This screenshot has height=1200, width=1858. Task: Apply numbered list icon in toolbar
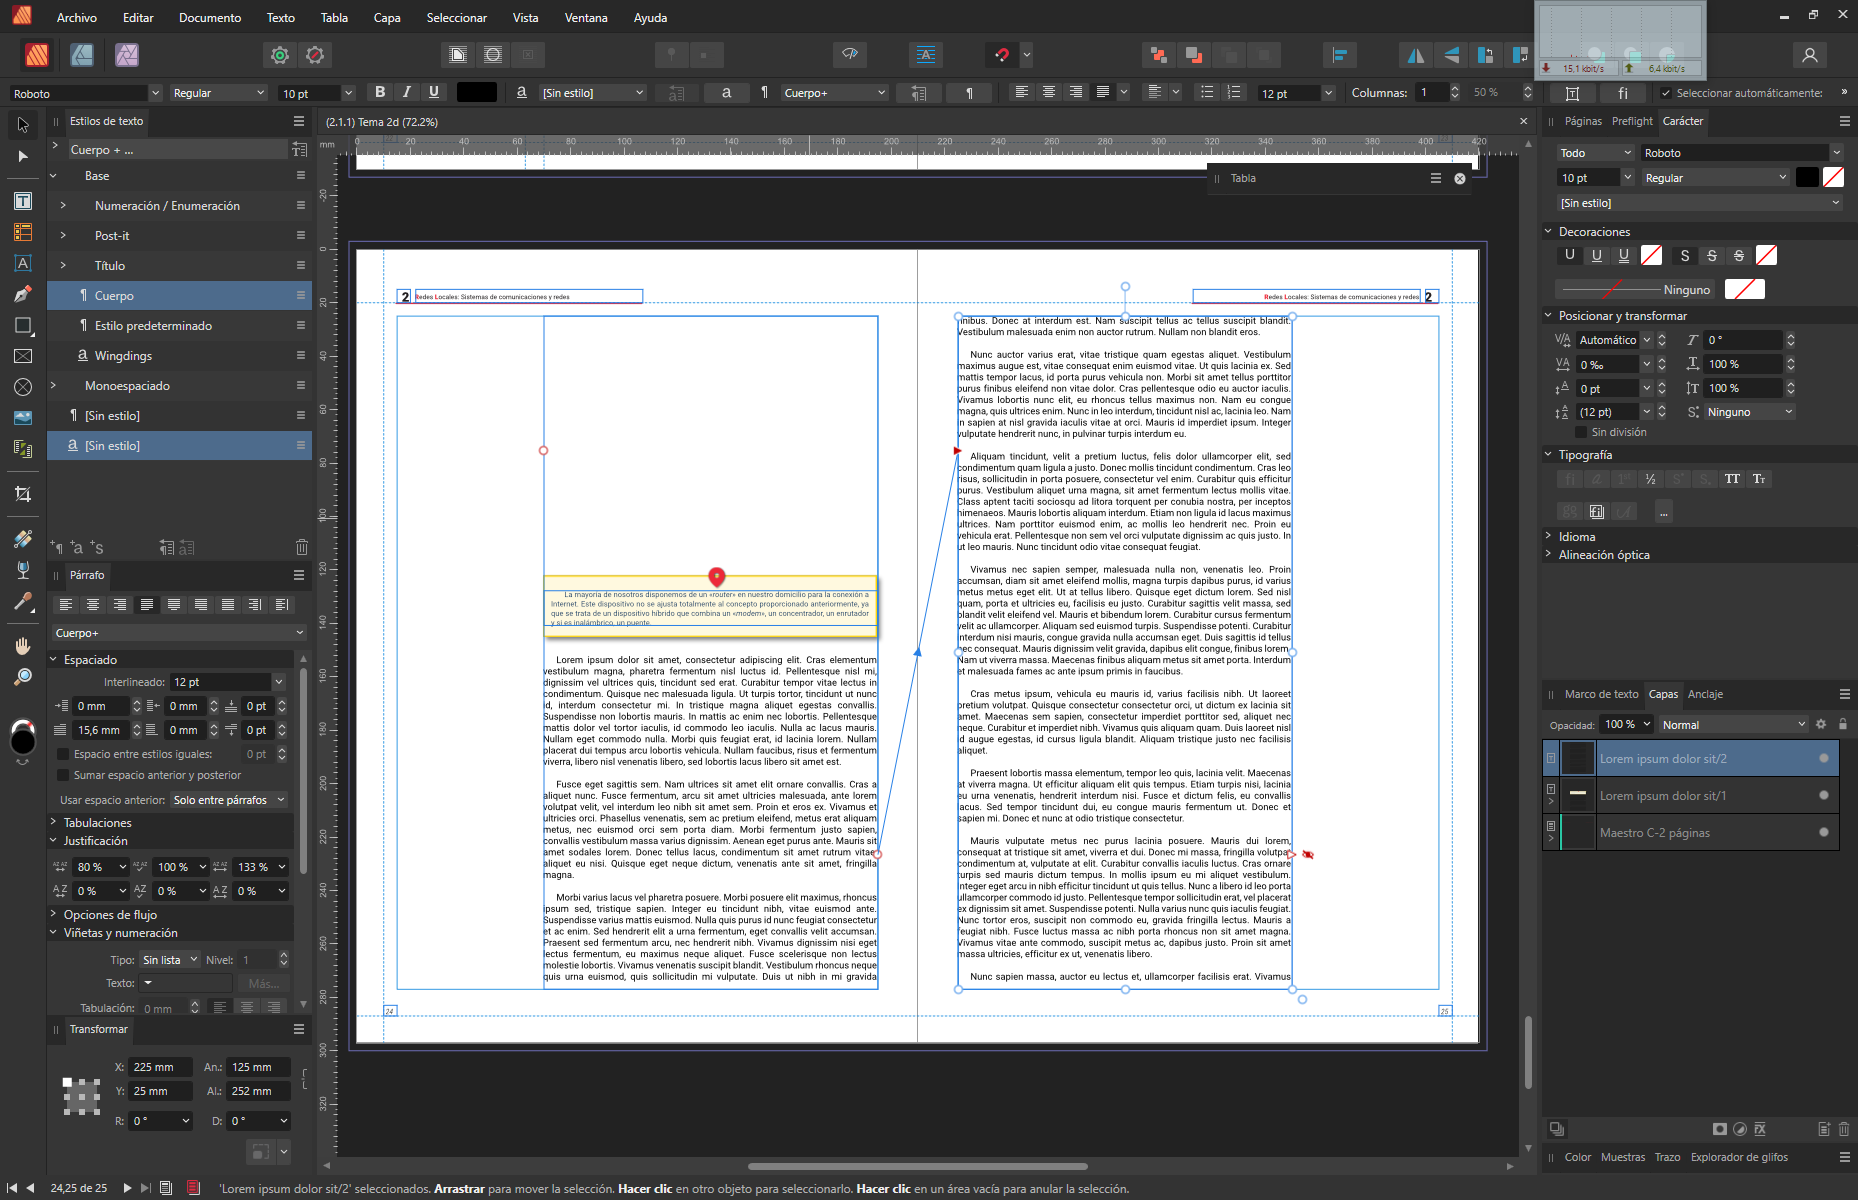1234,92
